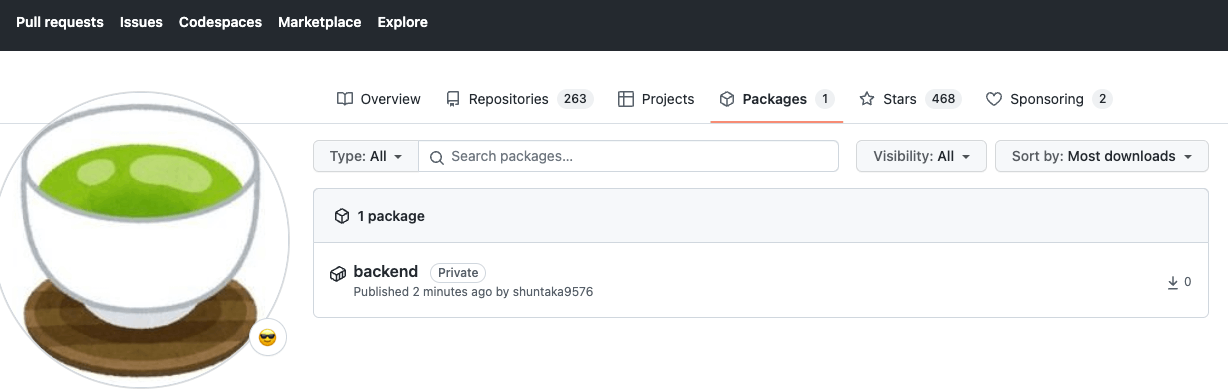Go to Marketplace in top navigation
Viewport: 1228px width, 390px height.
[x=320, y=22]
